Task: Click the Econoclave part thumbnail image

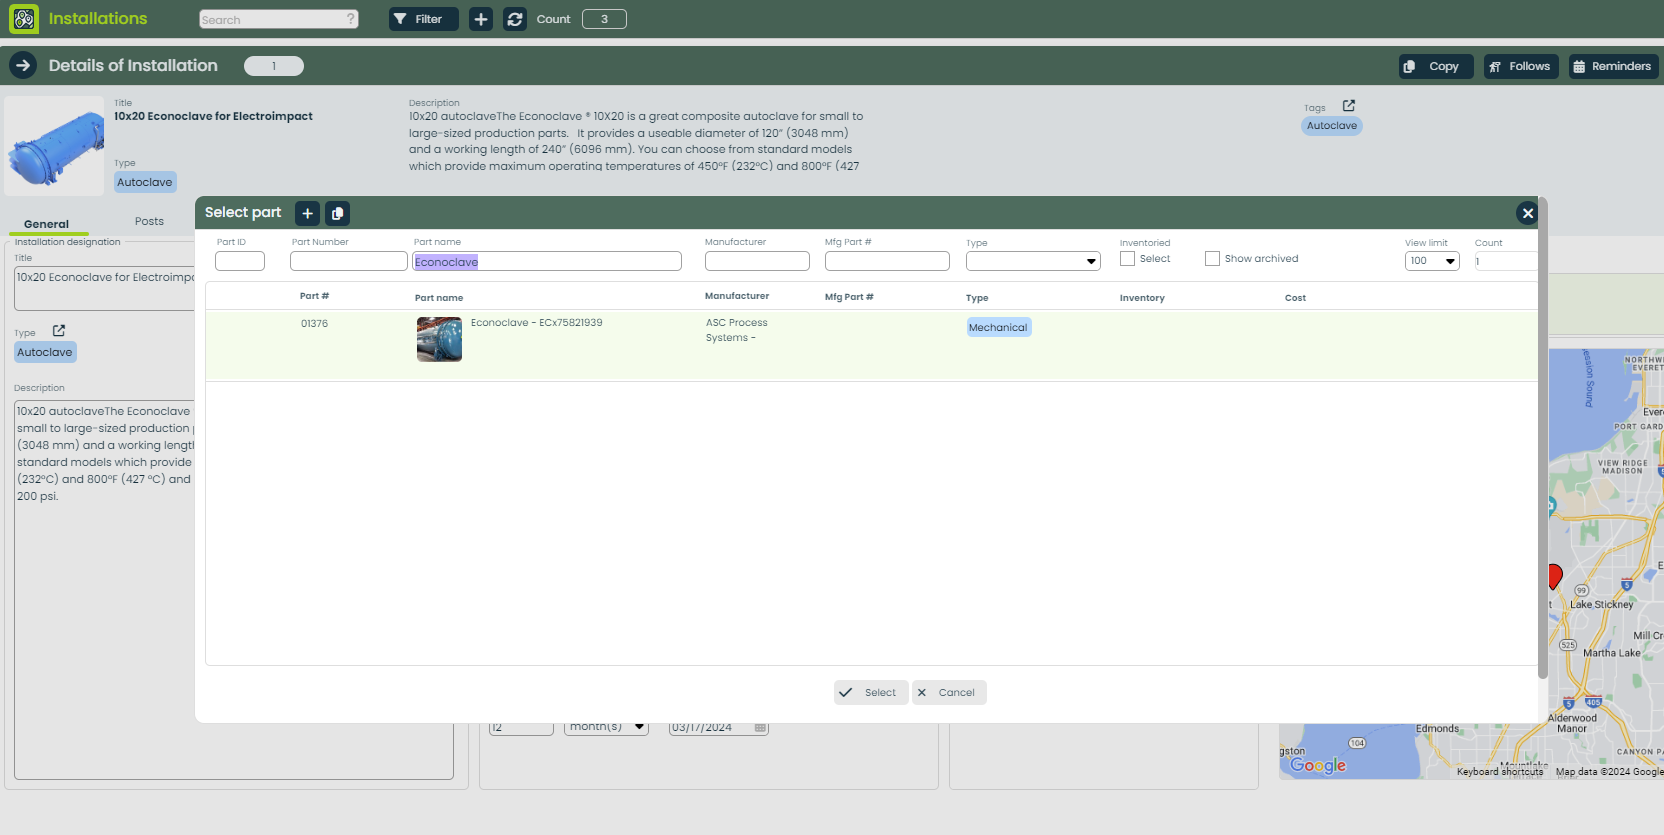Action: [x=439, y=339]
